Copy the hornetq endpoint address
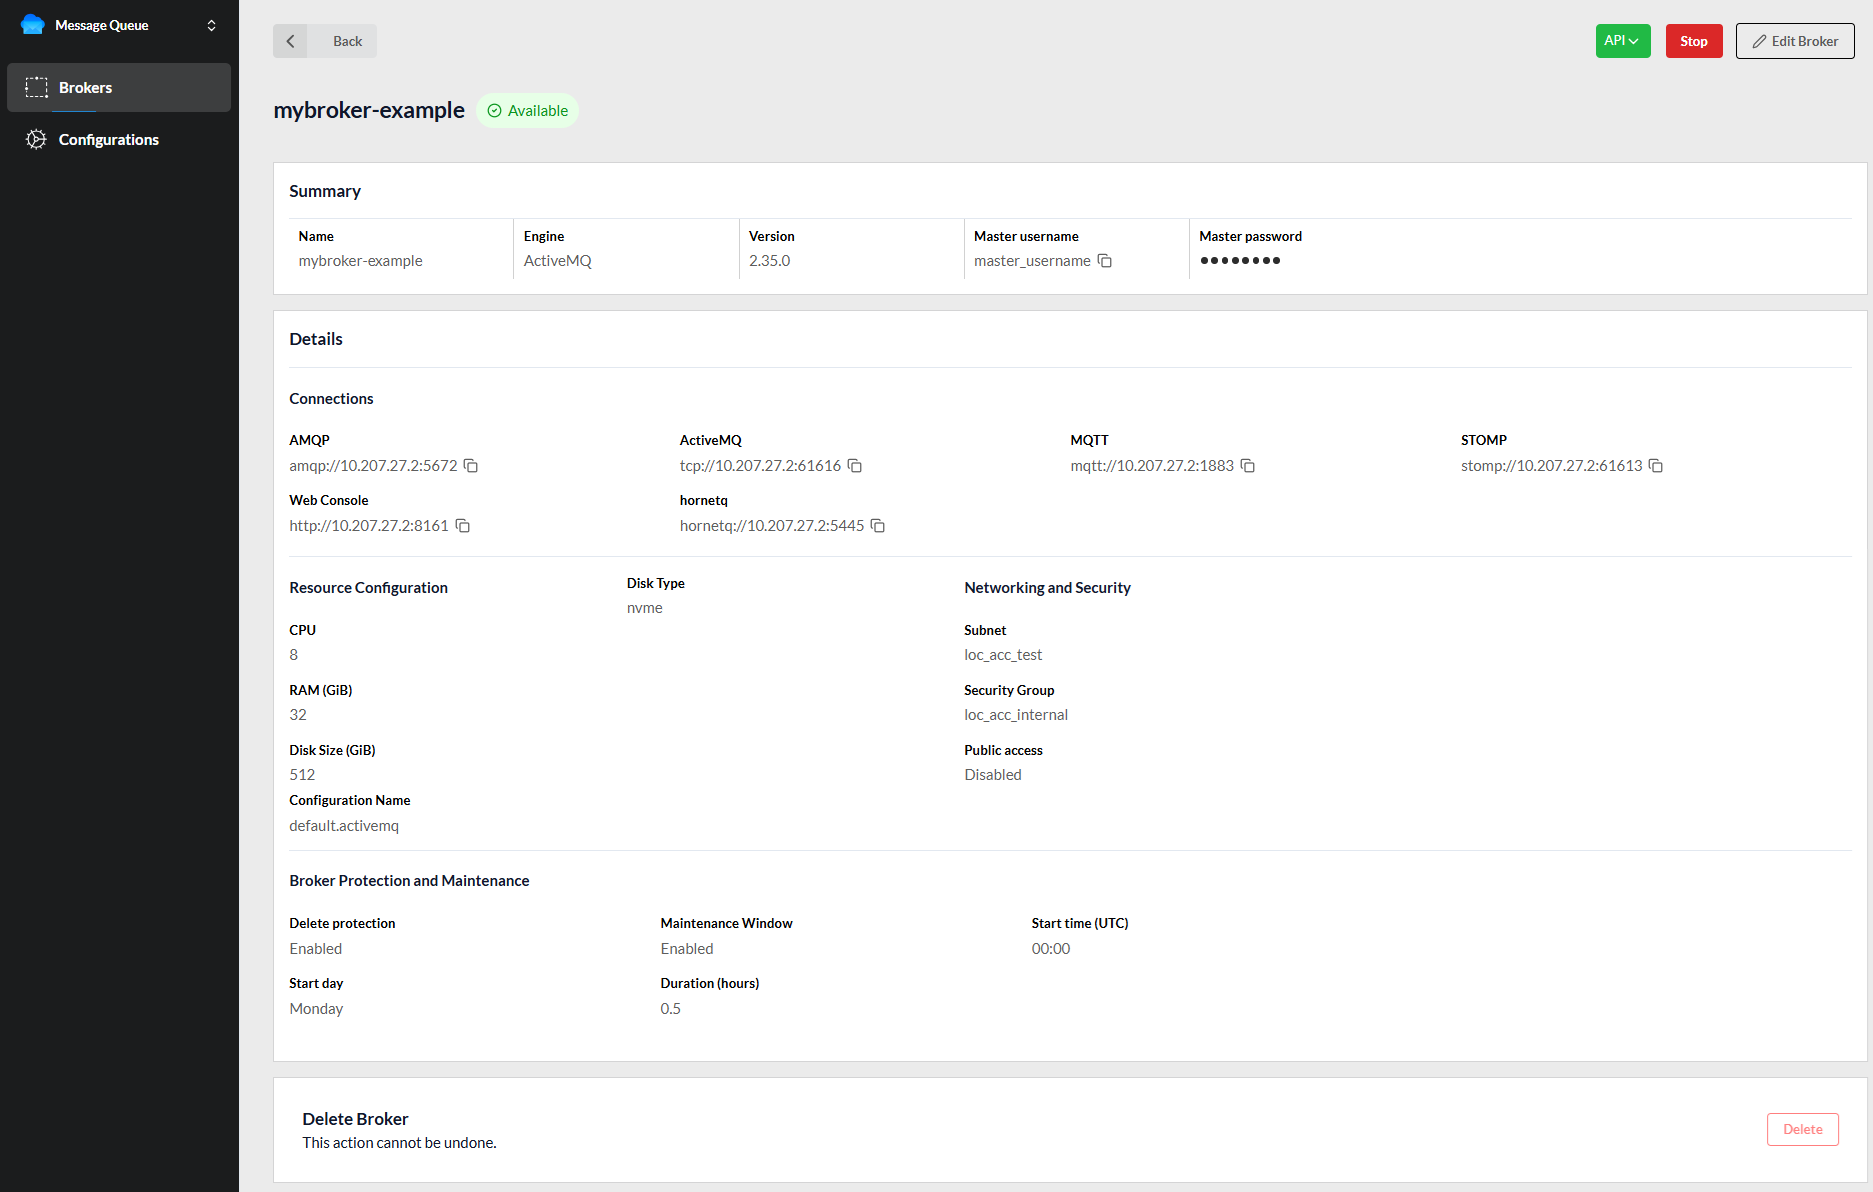This screenshot has height=1192, width=1873. point(878,526)
